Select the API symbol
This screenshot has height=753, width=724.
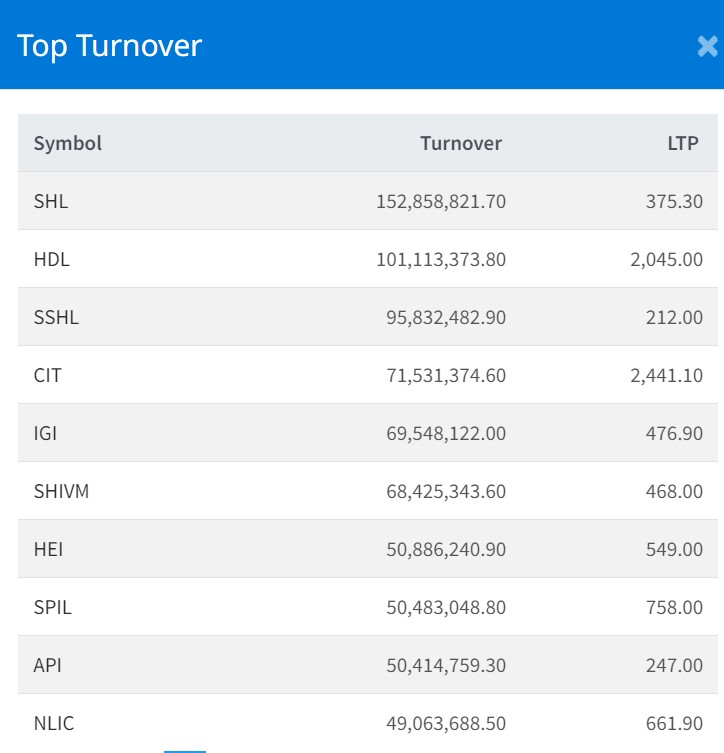click(48, 665)
